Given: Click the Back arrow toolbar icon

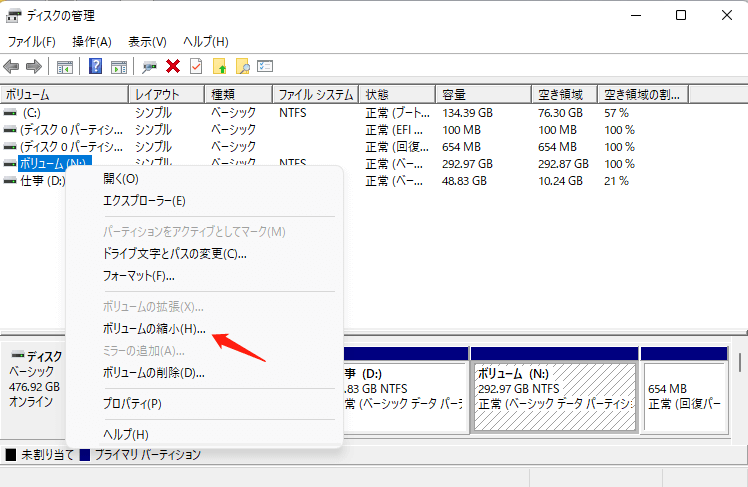Looking at the screenshot, I should (x=11, y=67).
